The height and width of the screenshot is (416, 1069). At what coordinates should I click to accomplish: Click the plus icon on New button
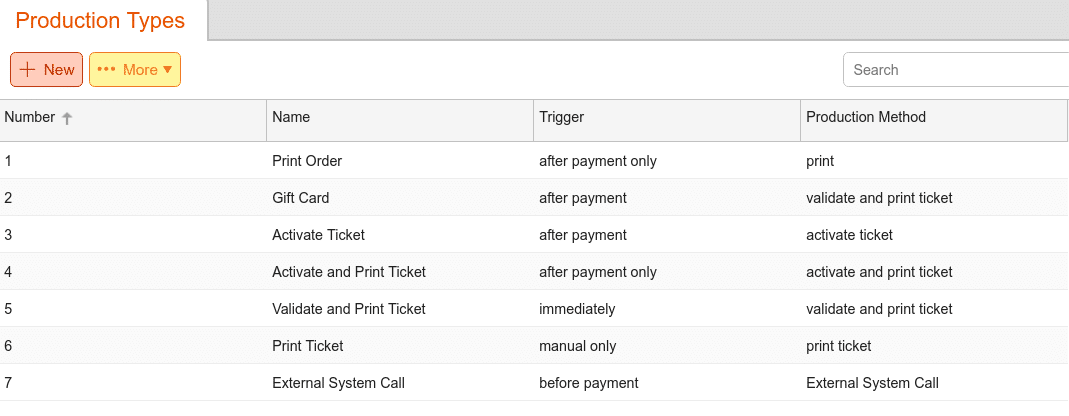(x=27, y=70)
